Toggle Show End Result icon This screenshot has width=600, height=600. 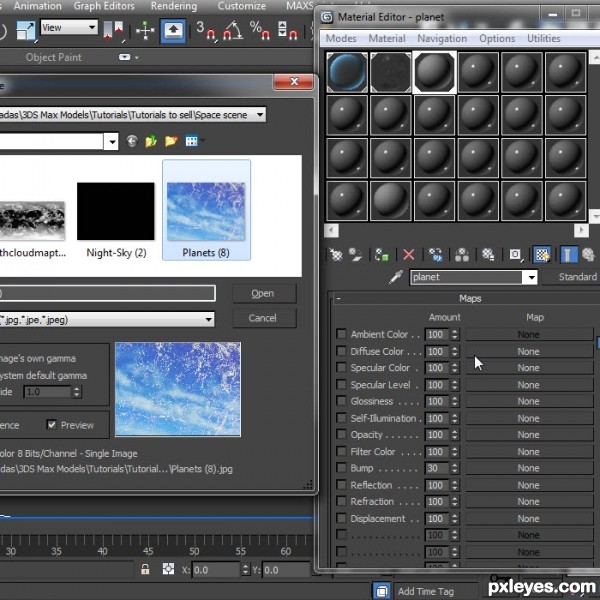click(x=569, y=254)
